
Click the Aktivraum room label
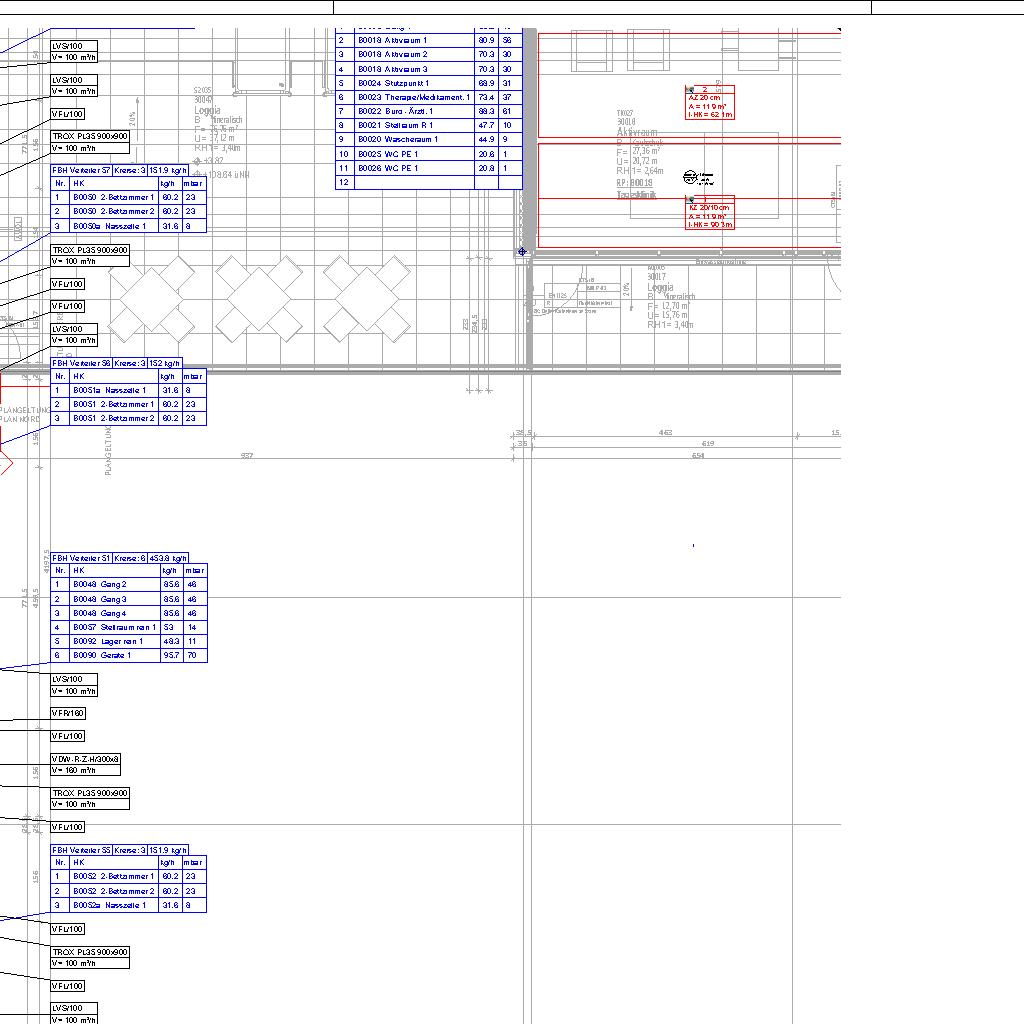[x=637, y=132]
